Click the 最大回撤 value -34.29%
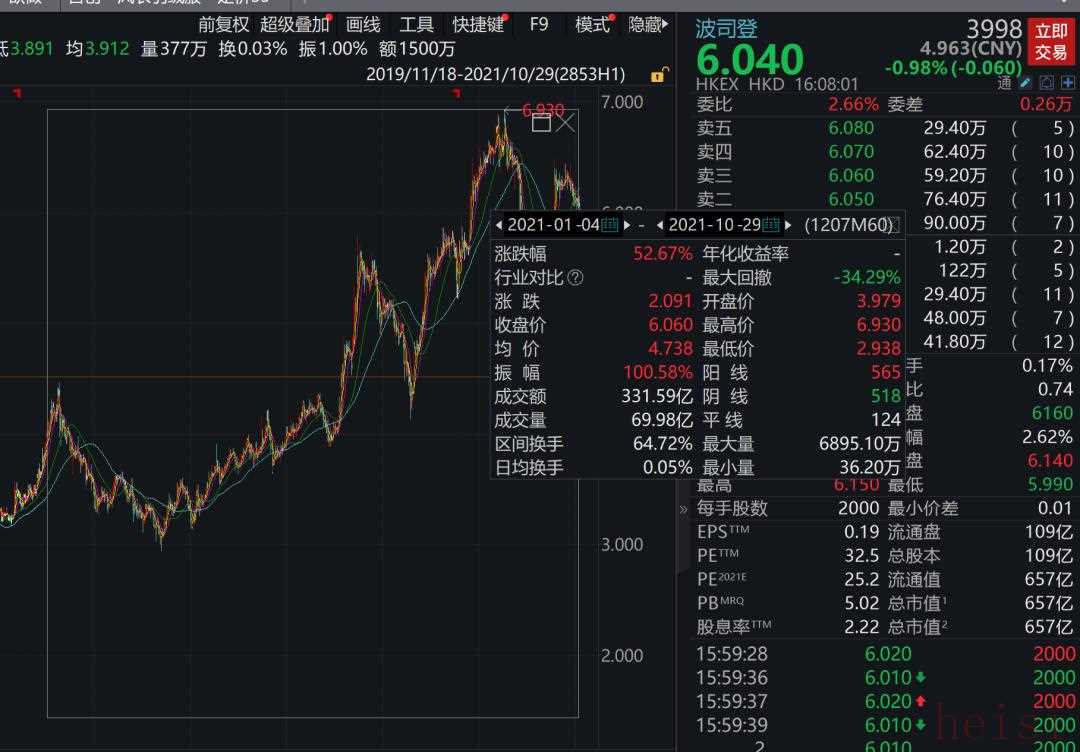Viewport: 1080px width, 752px height. click(867, 278)
